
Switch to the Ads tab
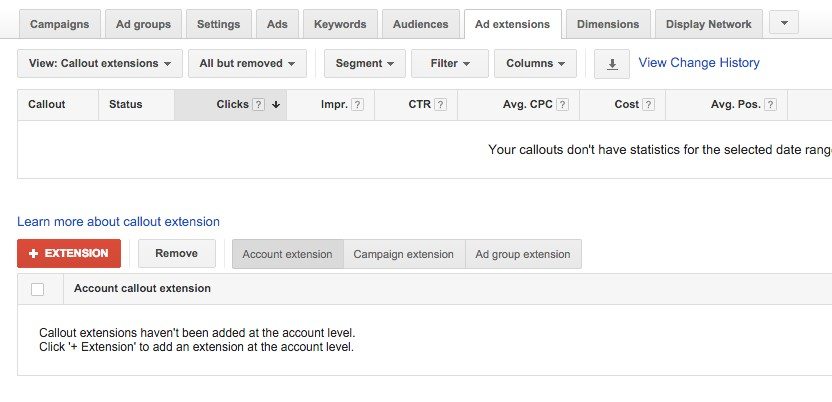[x=277, y=24]
